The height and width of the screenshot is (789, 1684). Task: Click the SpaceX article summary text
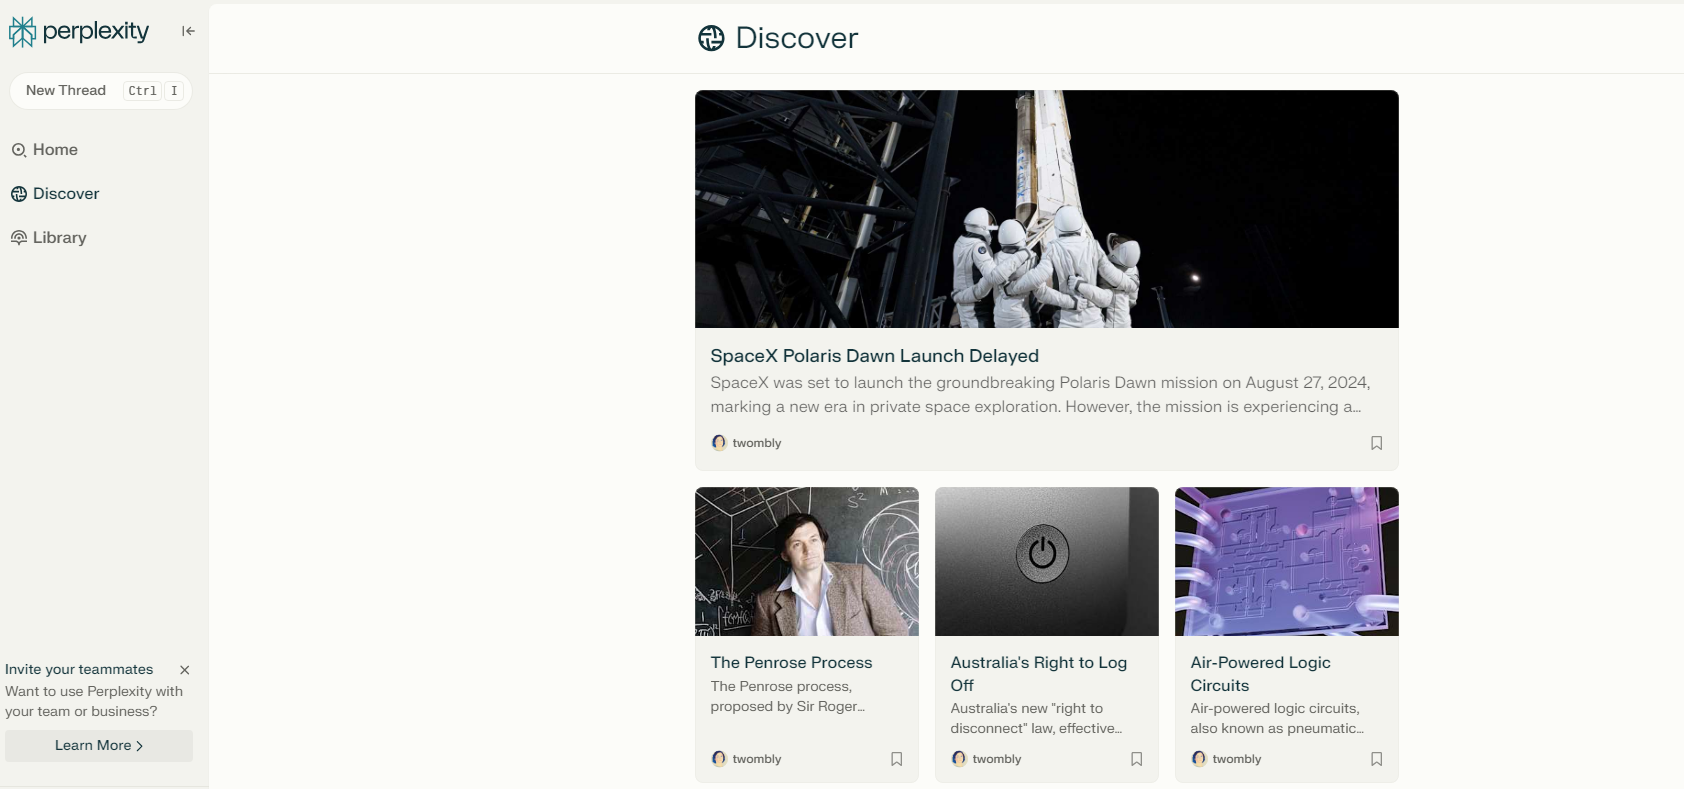pos(1040,395)
